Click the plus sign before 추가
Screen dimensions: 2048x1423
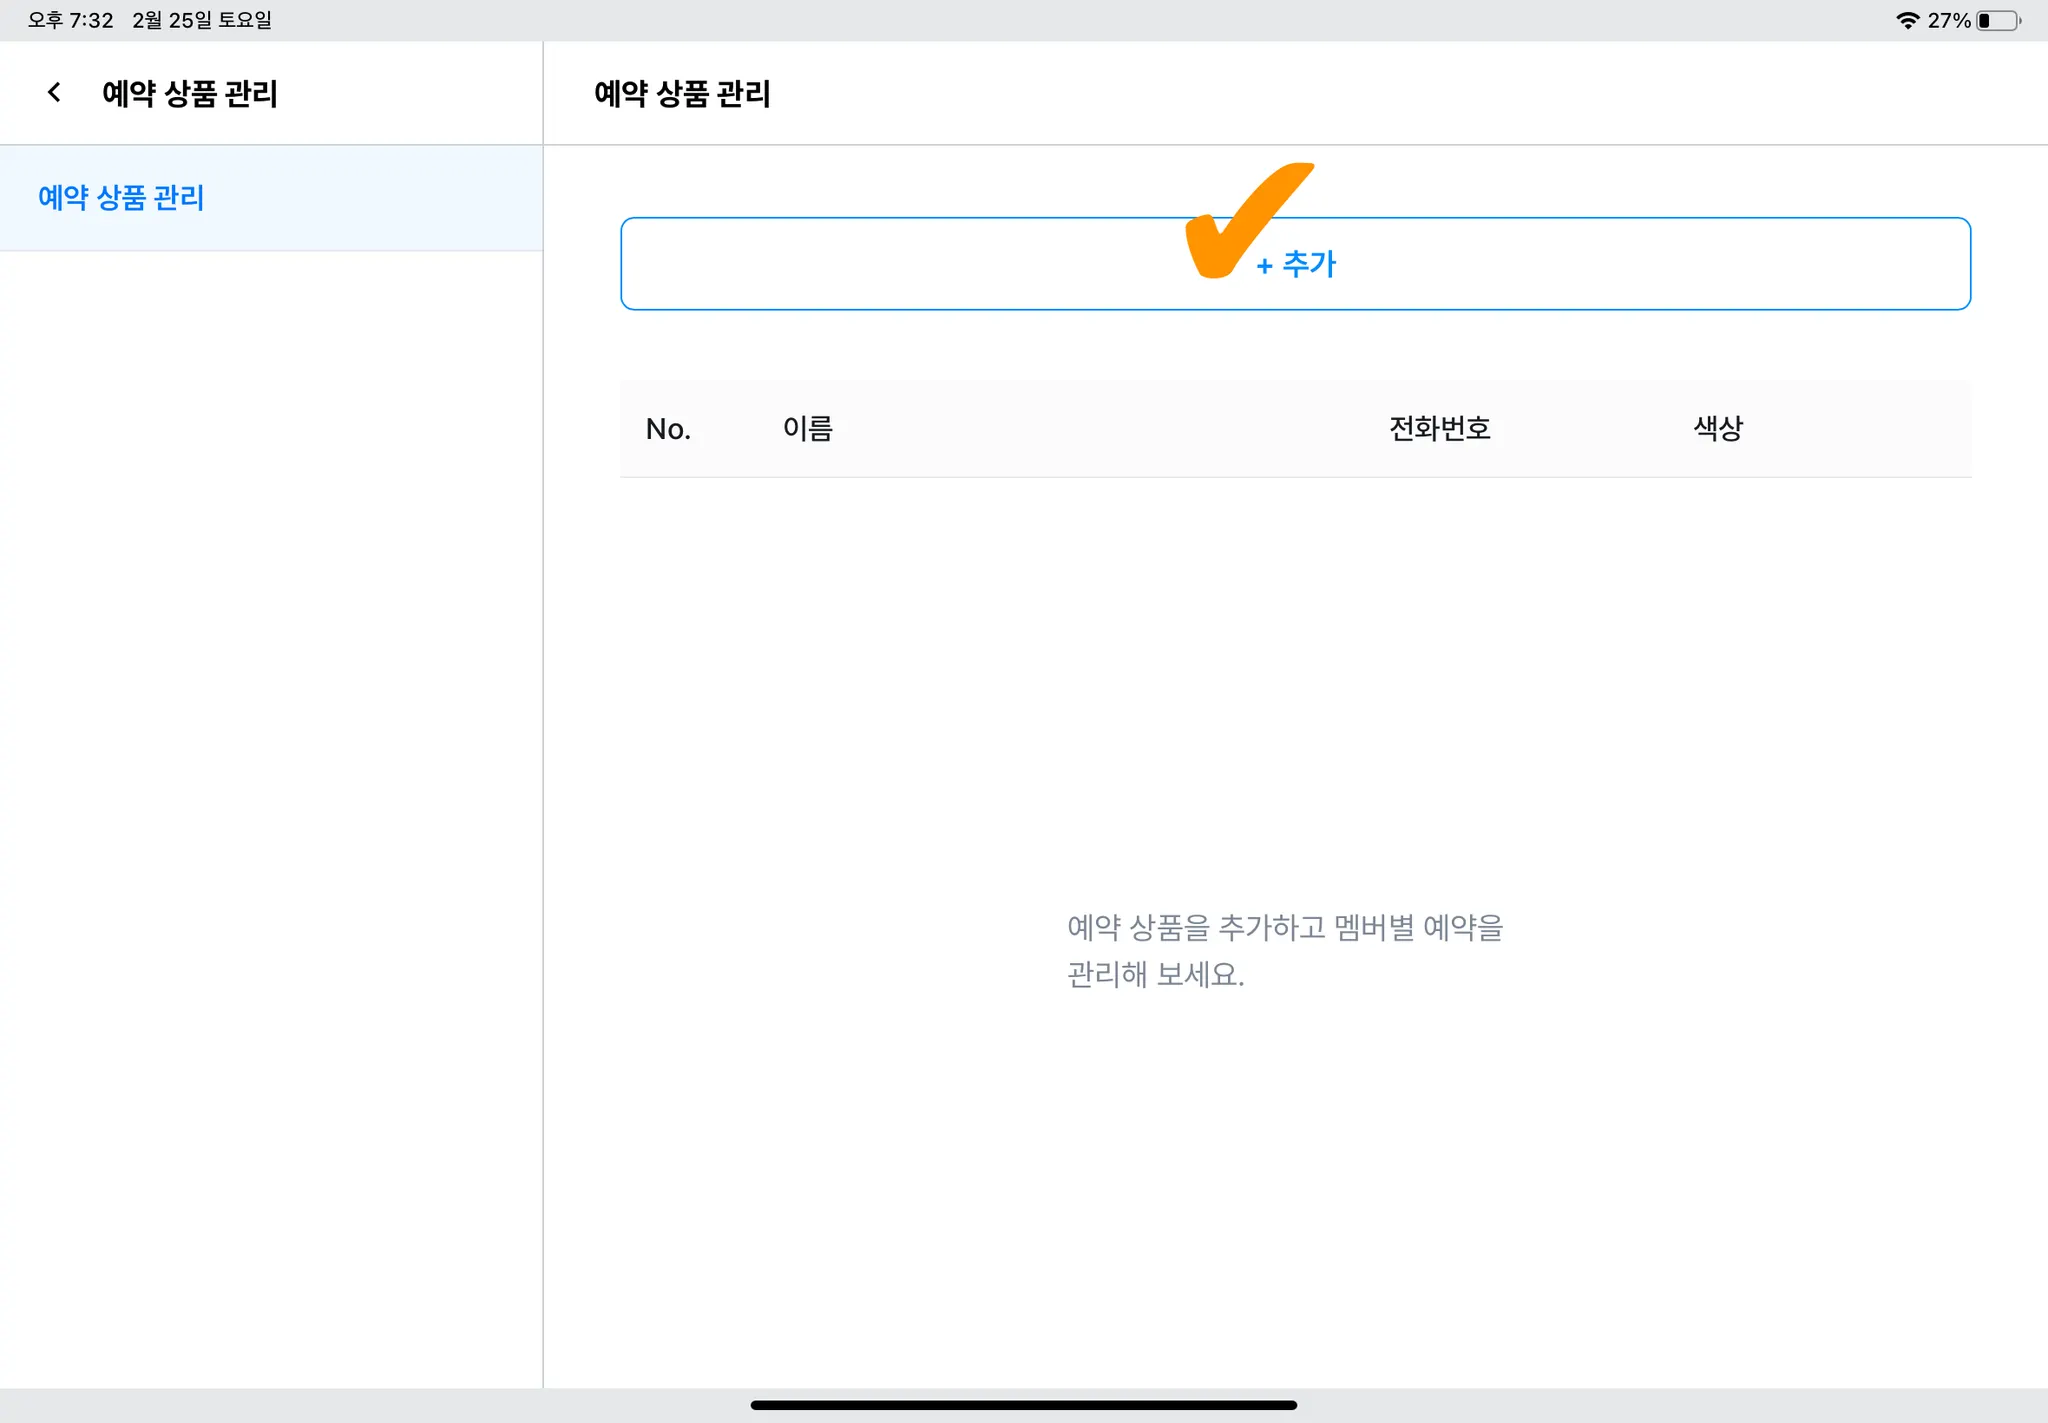1264,266
